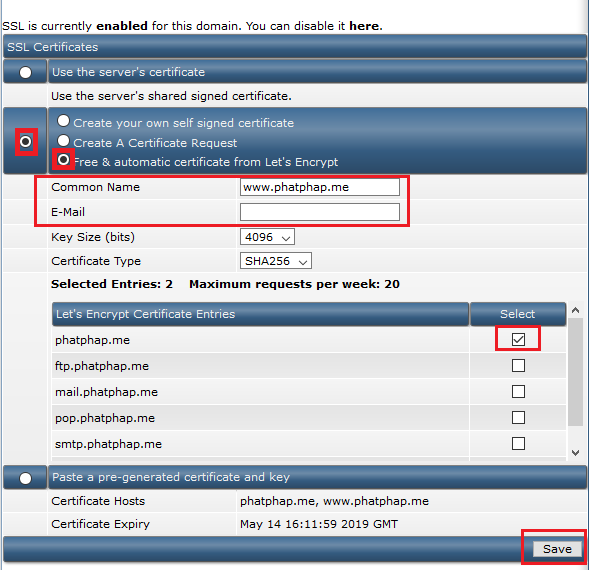Click the 'here' link to disable SSL
Viewport: 589px width, 570px height.
pos(364,26)
